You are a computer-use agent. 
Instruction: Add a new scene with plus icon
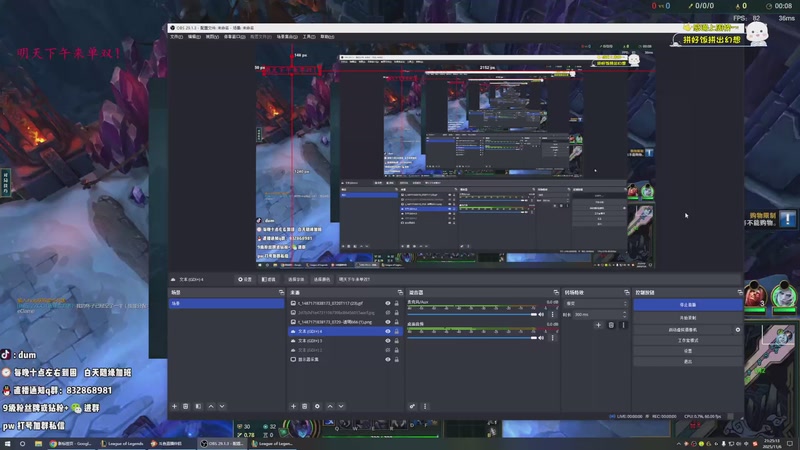click(174, 406)
